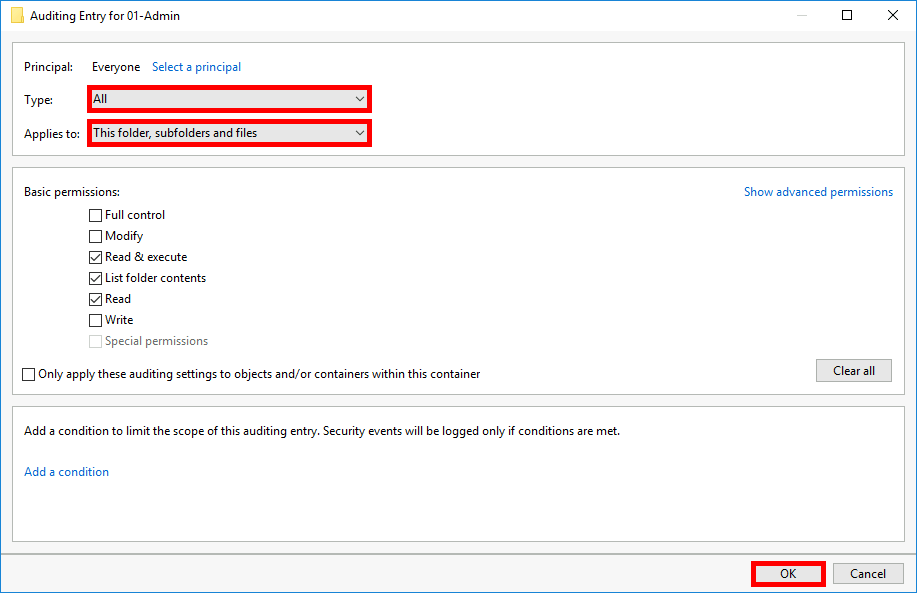This screenshot has height=593, width=917.
Task: Uncheck the Read & execute permission
Action: [x=95, y=256]
